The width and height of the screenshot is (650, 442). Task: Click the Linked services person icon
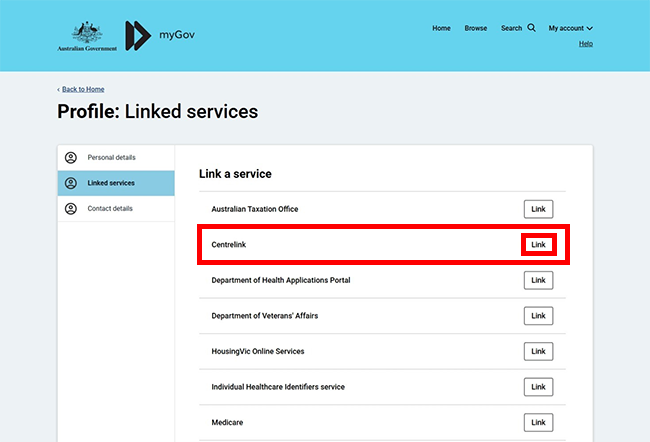(x=70, y=183)
